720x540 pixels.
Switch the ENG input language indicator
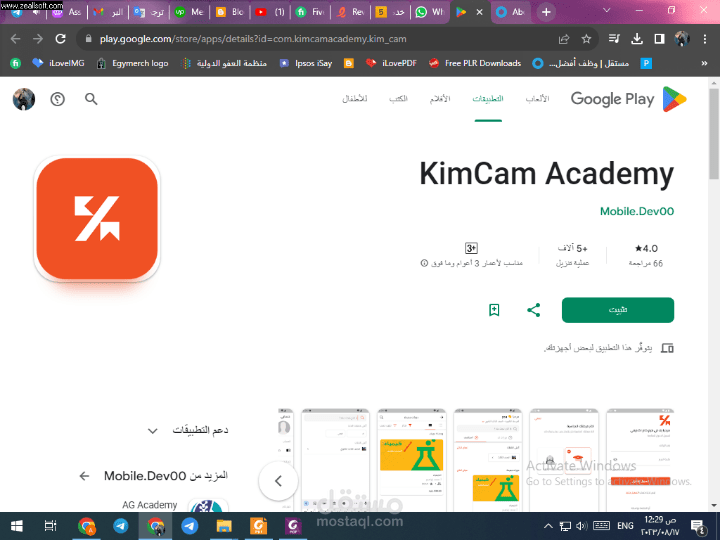(625, 526)
